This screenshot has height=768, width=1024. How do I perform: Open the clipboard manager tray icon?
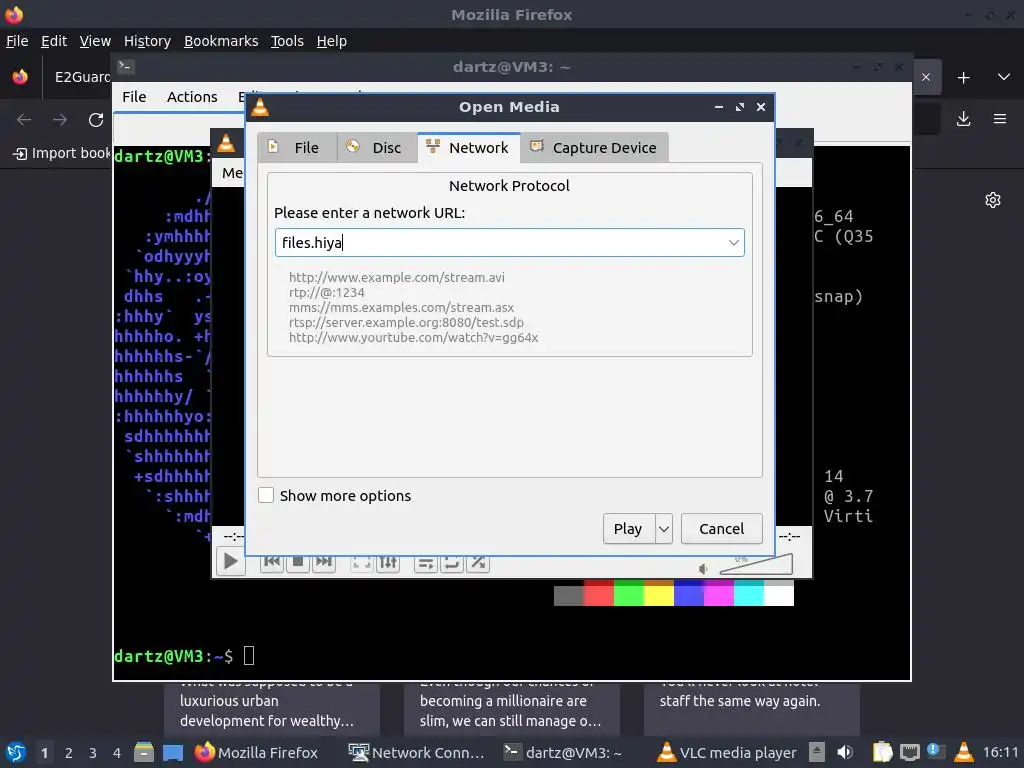[x=882, y=752]
